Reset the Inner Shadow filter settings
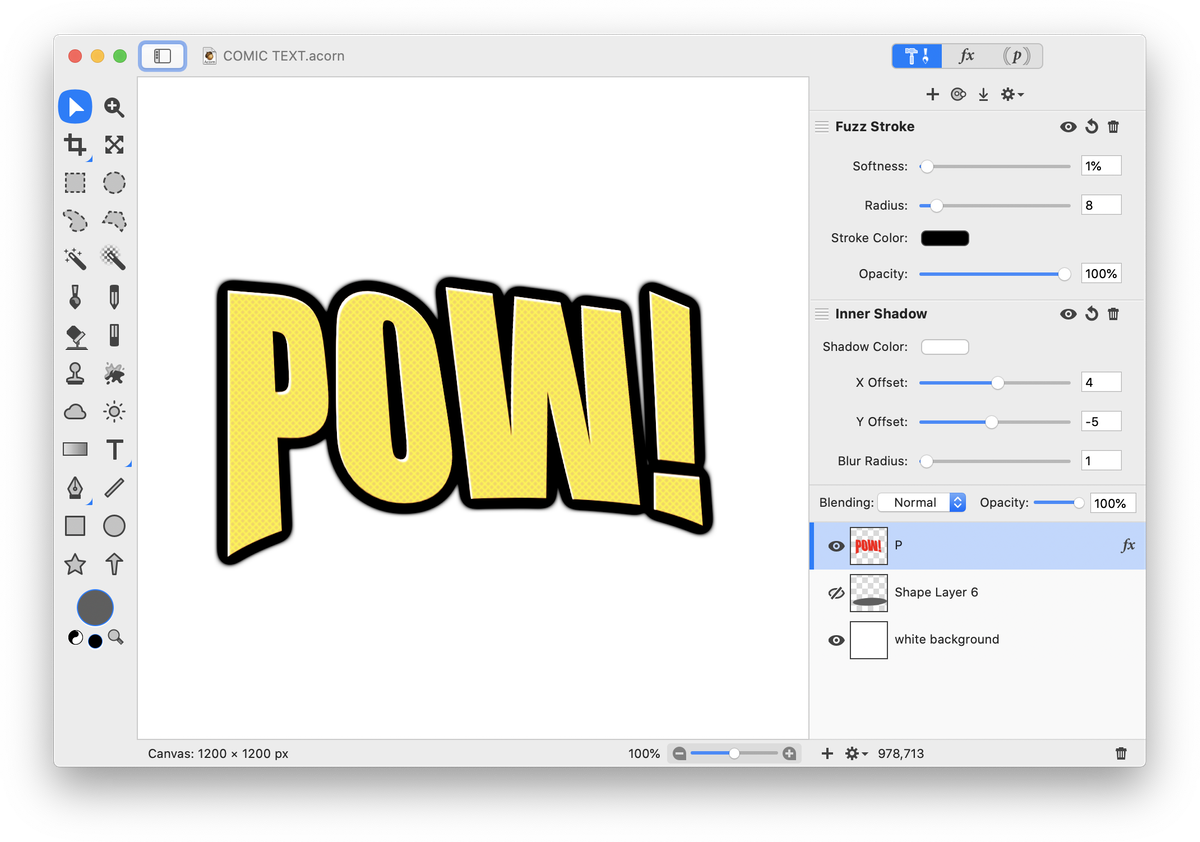This screenshot has width=1200, height=842. coord(1091,314)
